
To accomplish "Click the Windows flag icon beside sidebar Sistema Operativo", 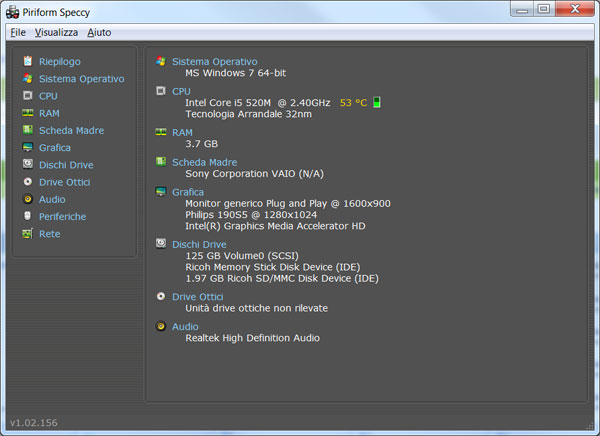I will (28, 78).
